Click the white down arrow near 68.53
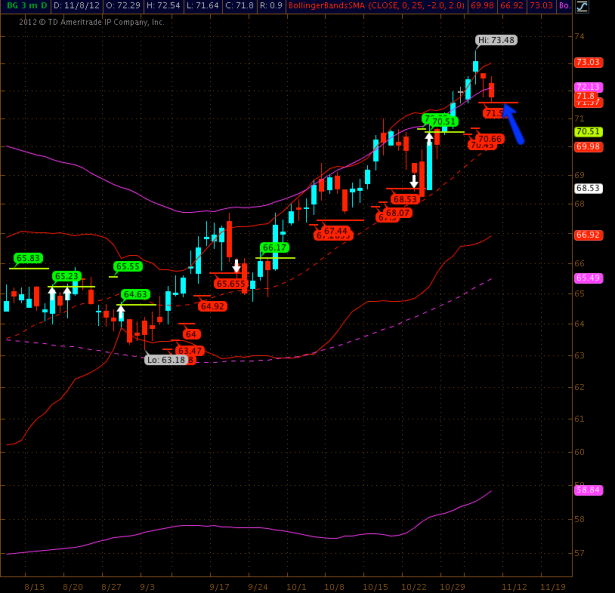Screen dimensions: 615x593 tap(414, 181)
